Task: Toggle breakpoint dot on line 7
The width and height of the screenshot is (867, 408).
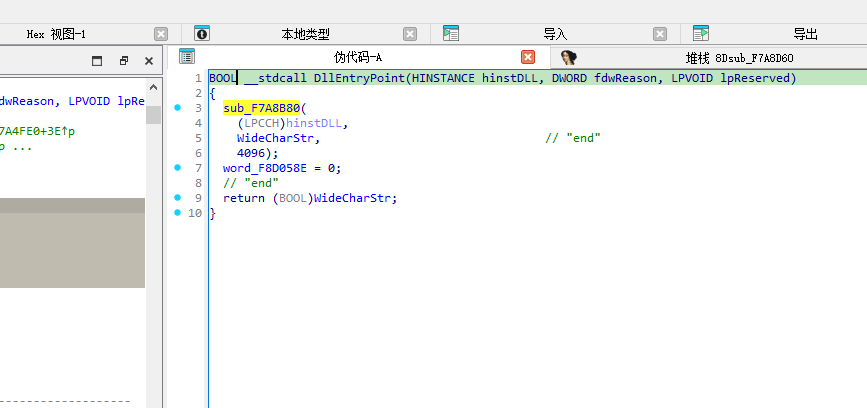Action: (177, 167)
